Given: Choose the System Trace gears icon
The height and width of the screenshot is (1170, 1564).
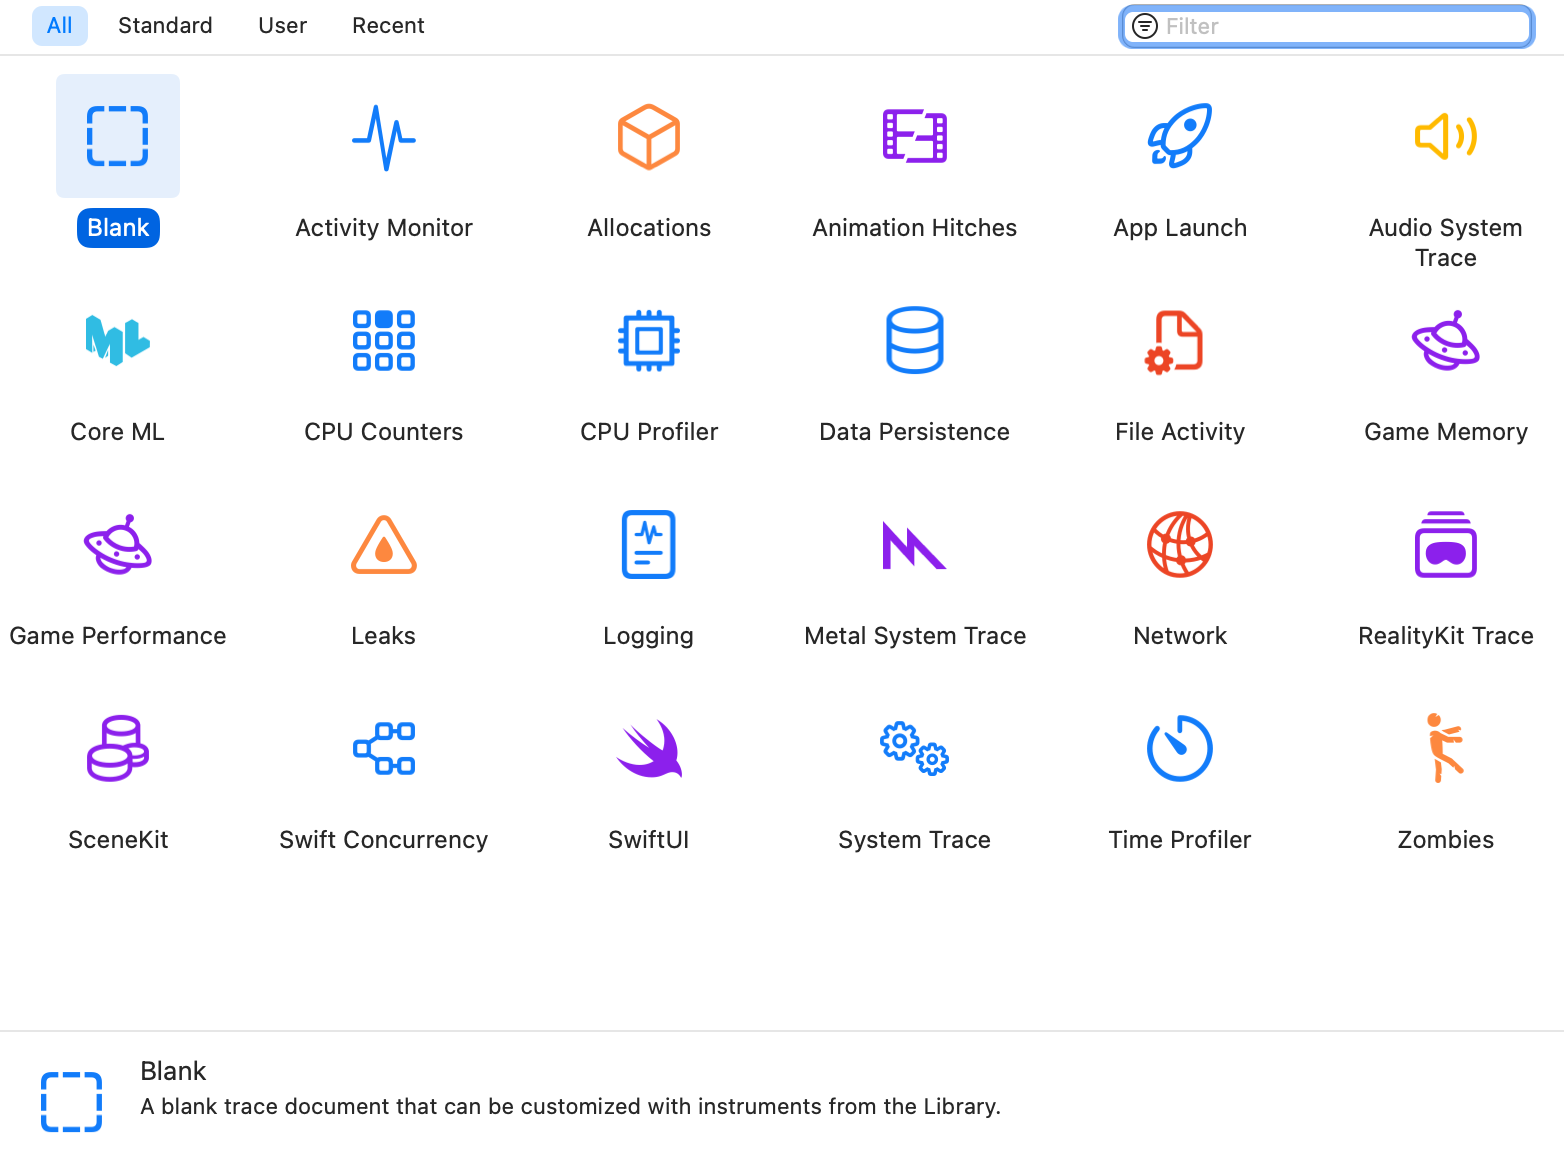Looking at the screenshot, I should click(x=915, y=748).
